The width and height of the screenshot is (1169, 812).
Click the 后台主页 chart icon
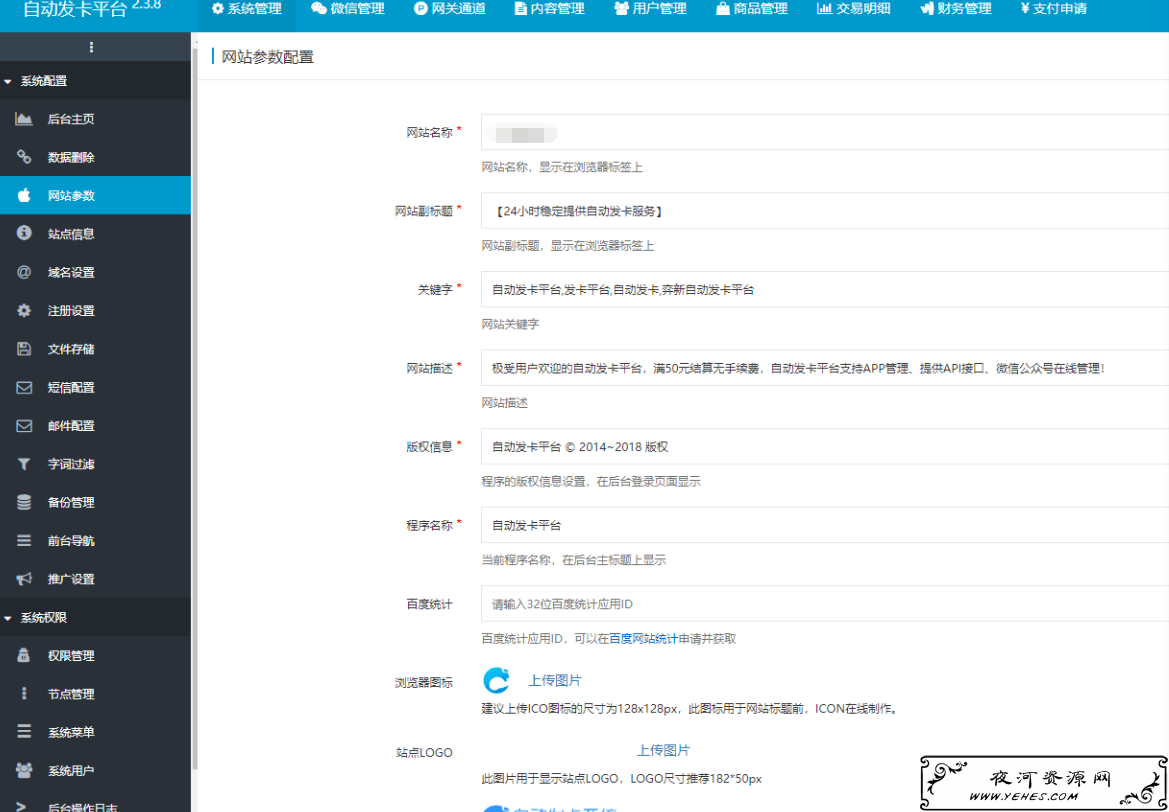tap(24, 119)
